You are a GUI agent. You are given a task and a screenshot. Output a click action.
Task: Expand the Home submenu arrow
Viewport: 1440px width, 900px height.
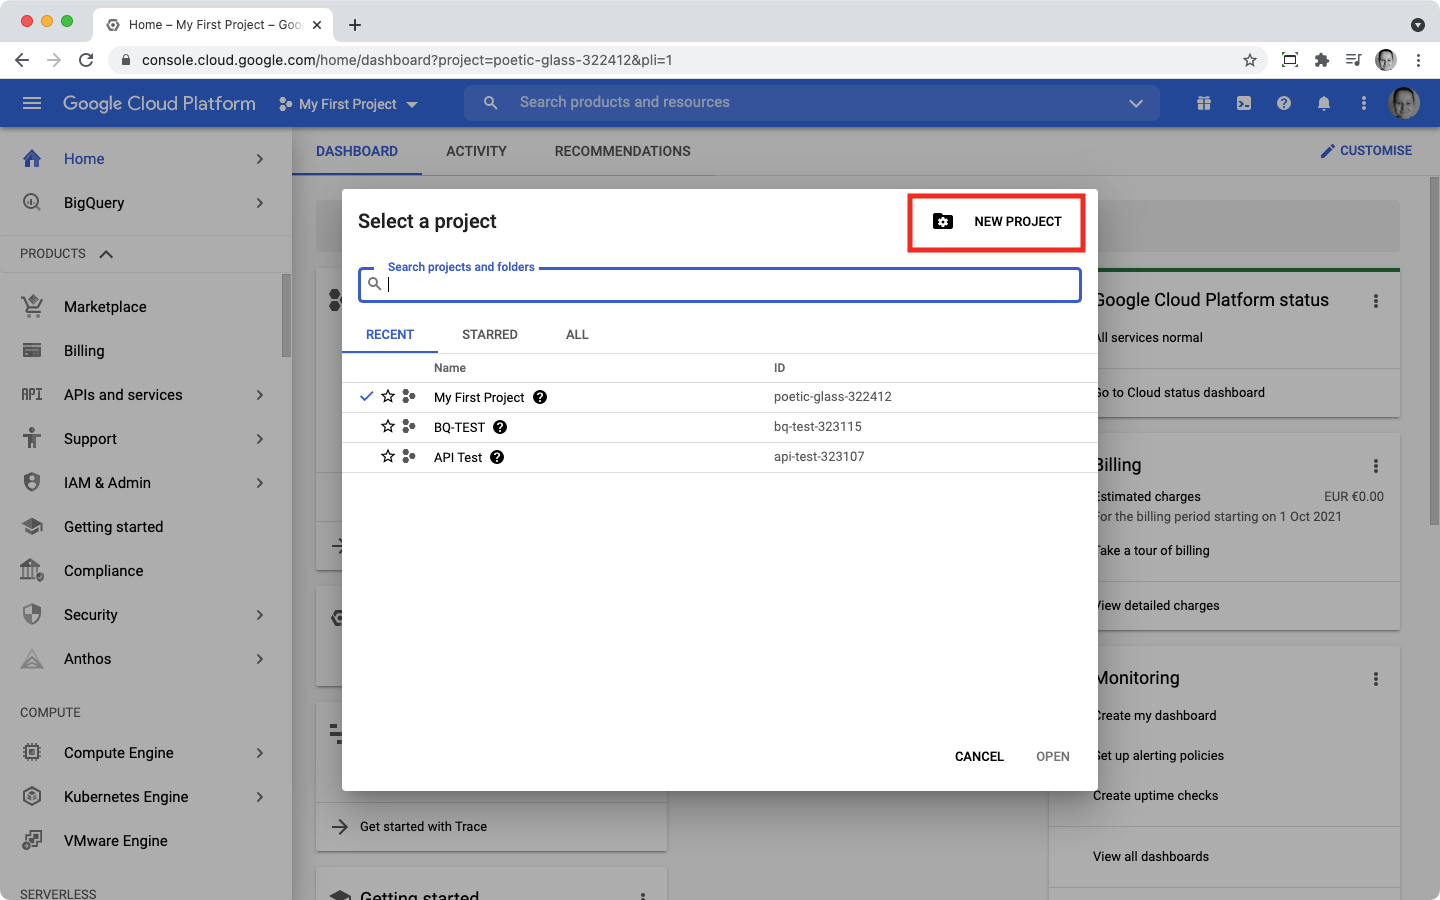[260, 159]
